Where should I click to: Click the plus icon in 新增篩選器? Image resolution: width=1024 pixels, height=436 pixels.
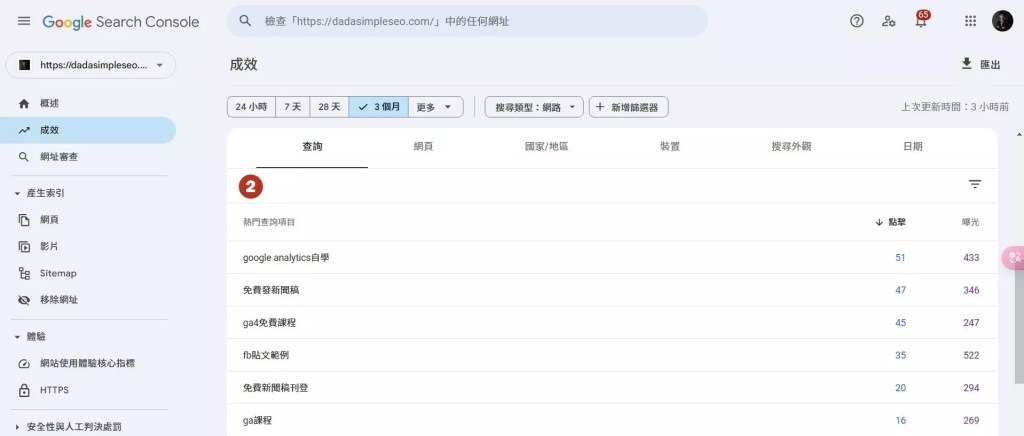point(600,107)
